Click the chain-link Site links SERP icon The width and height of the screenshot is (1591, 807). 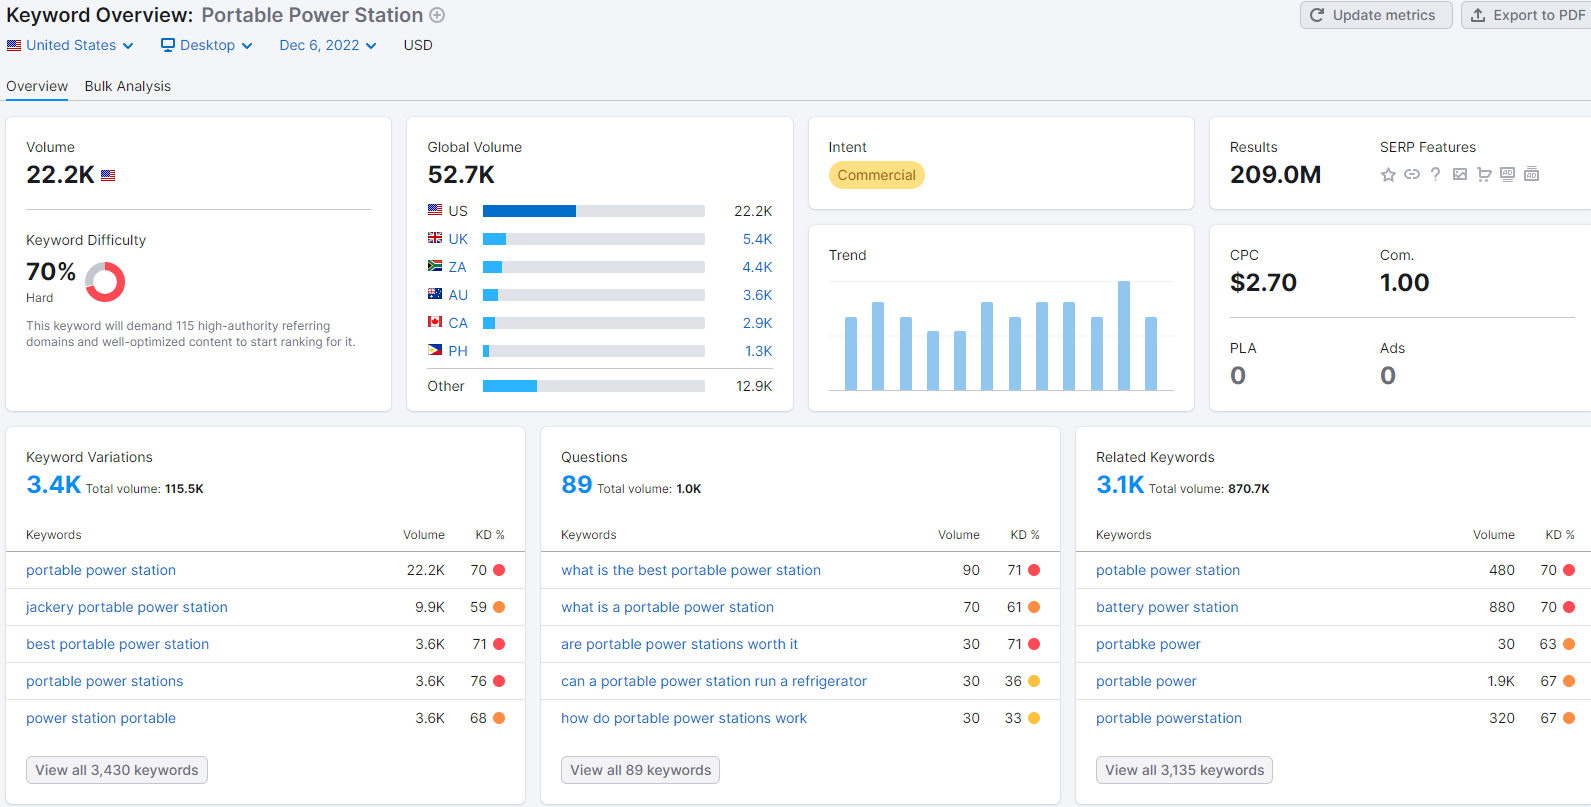pyautogui.click(x=1412, y=174)
